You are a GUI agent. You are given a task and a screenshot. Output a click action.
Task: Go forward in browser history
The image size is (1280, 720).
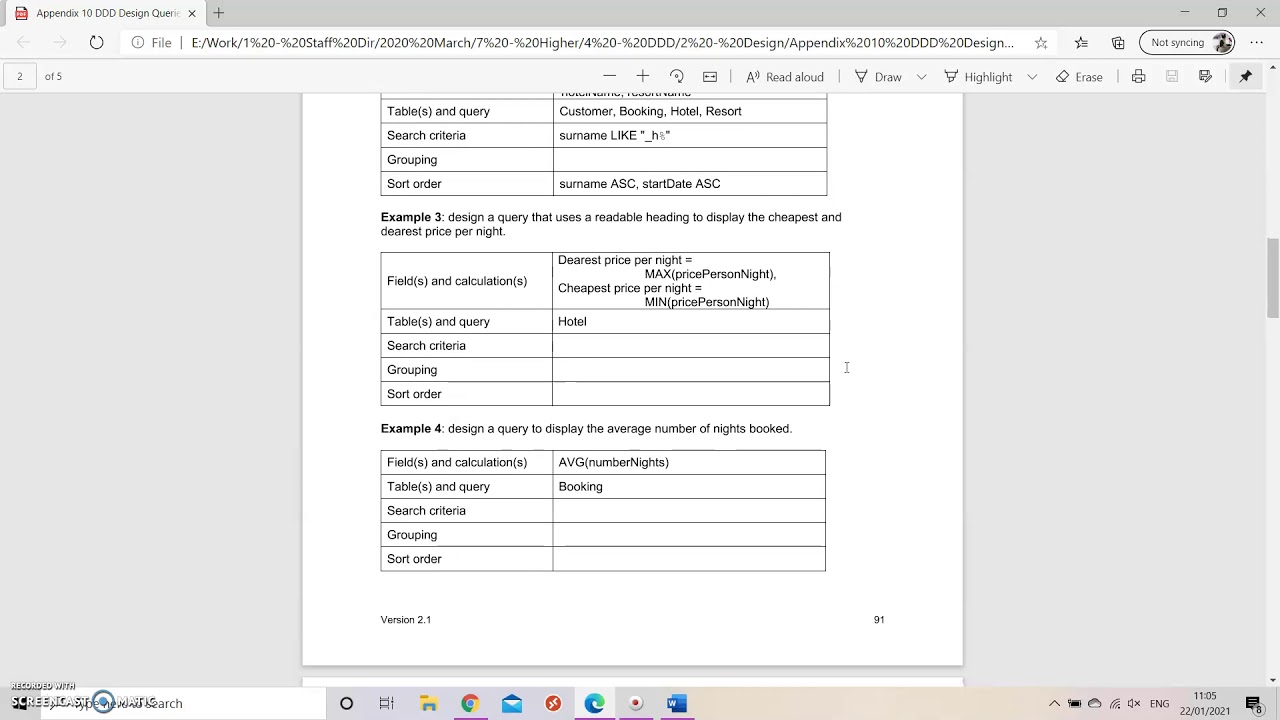coord(60,42)
